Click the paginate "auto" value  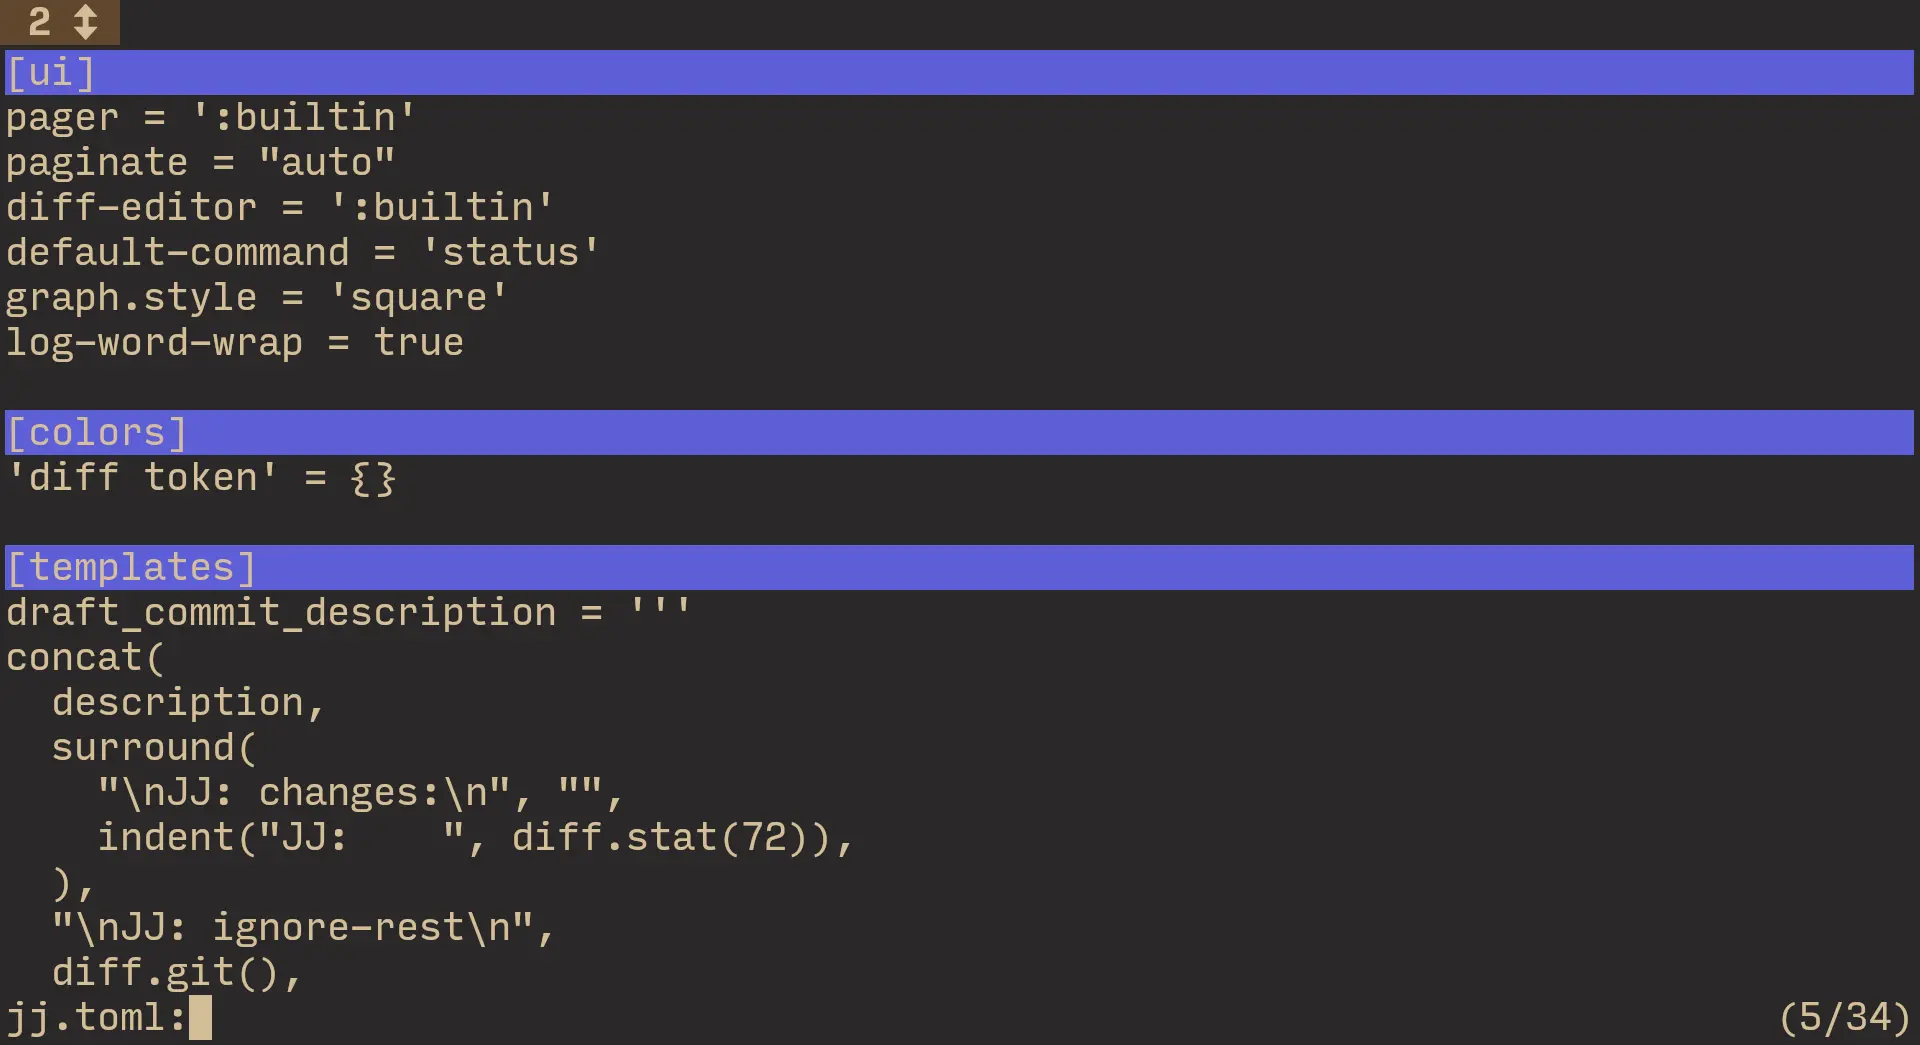(326, 163)
